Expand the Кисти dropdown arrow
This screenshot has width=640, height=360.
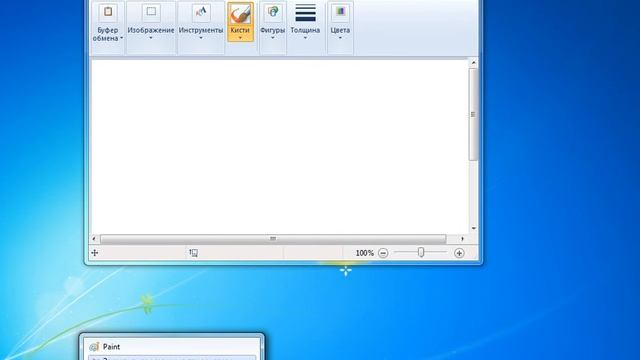240,38
